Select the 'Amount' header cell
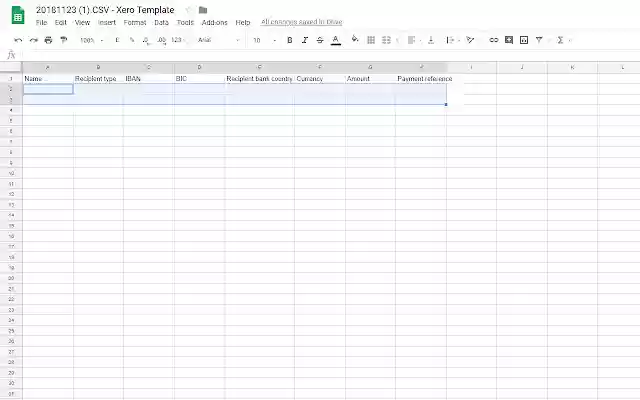640x400 pixels. point(371,79)
